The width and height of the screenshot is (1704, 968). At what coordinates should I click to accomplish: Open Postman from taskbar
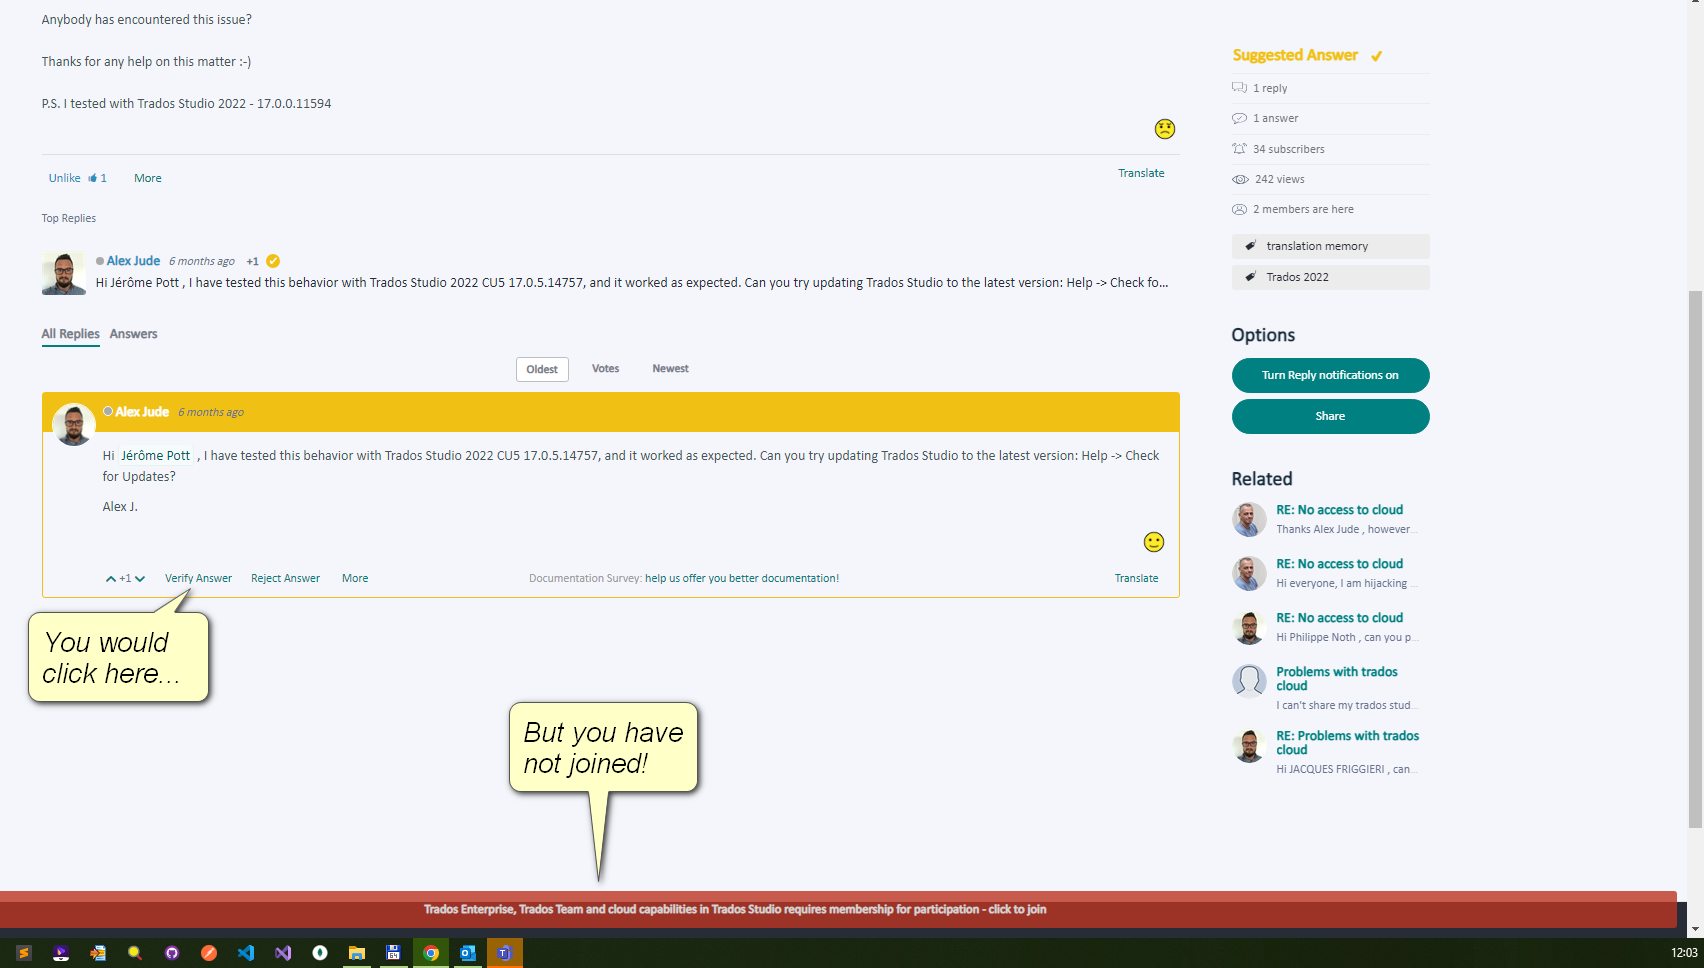click(209, 953)
